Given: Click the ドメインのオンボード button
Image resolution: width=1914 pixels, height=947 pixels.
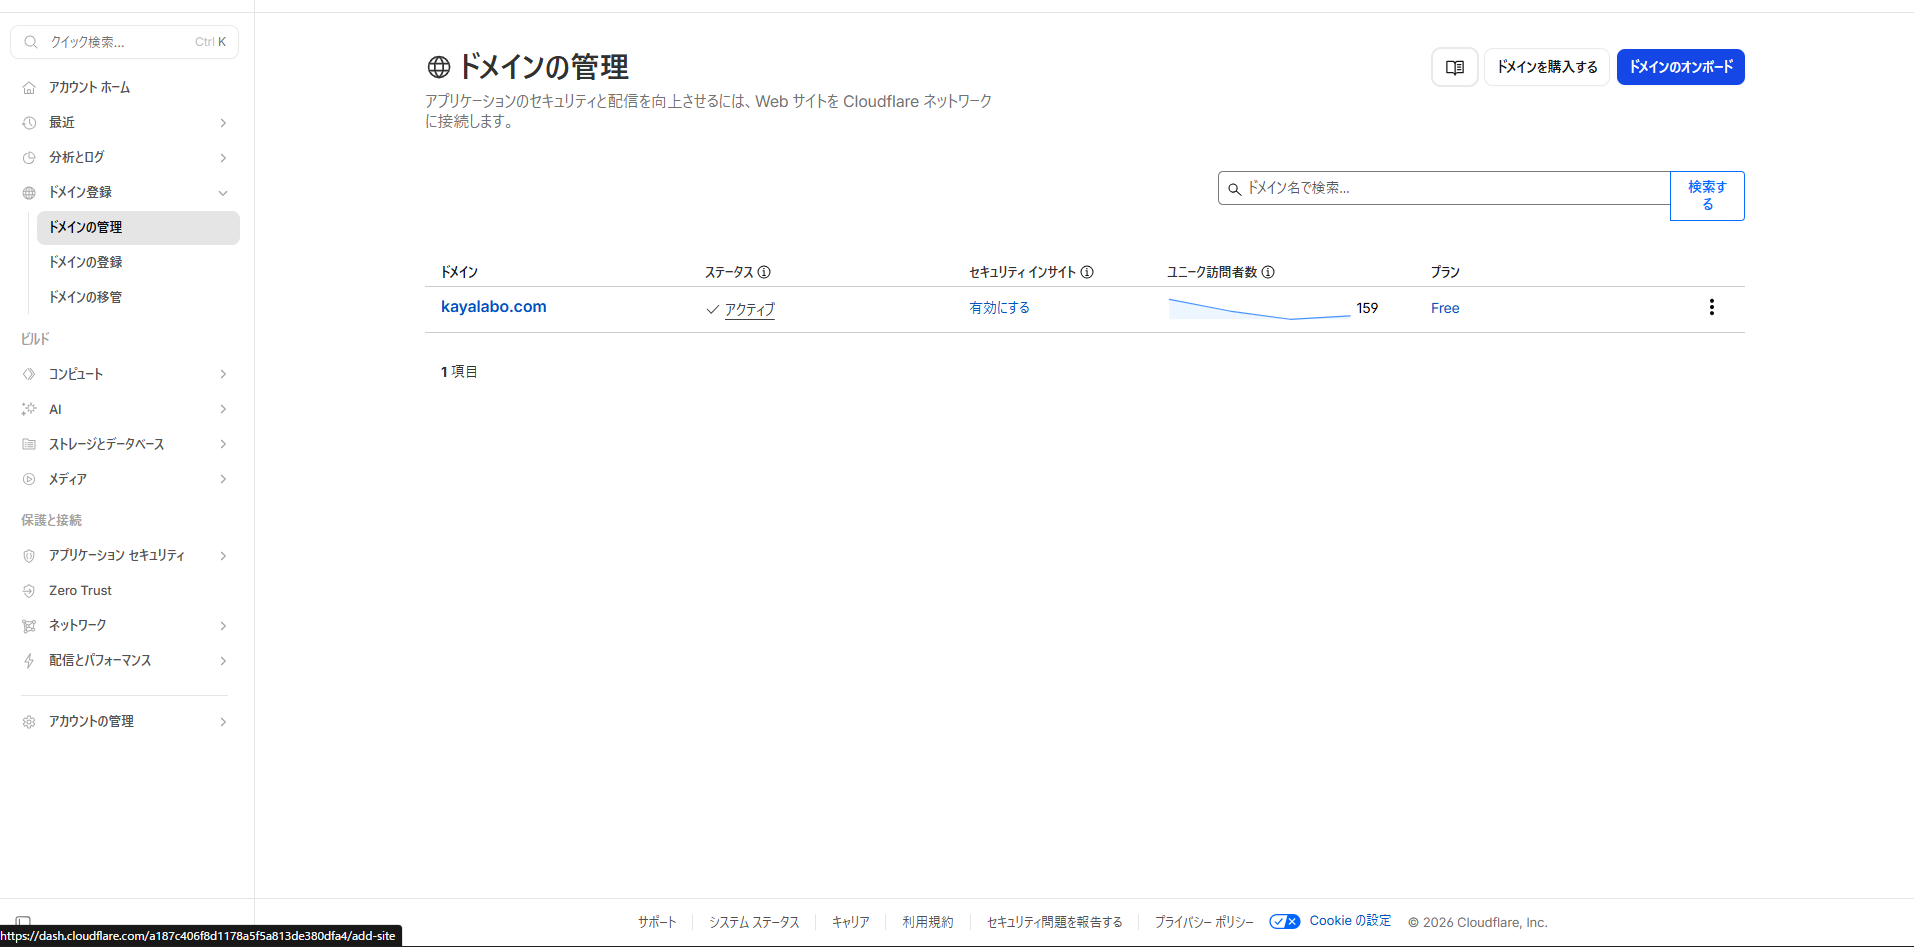Looking at the screenshot, I should coord(1681,67).
